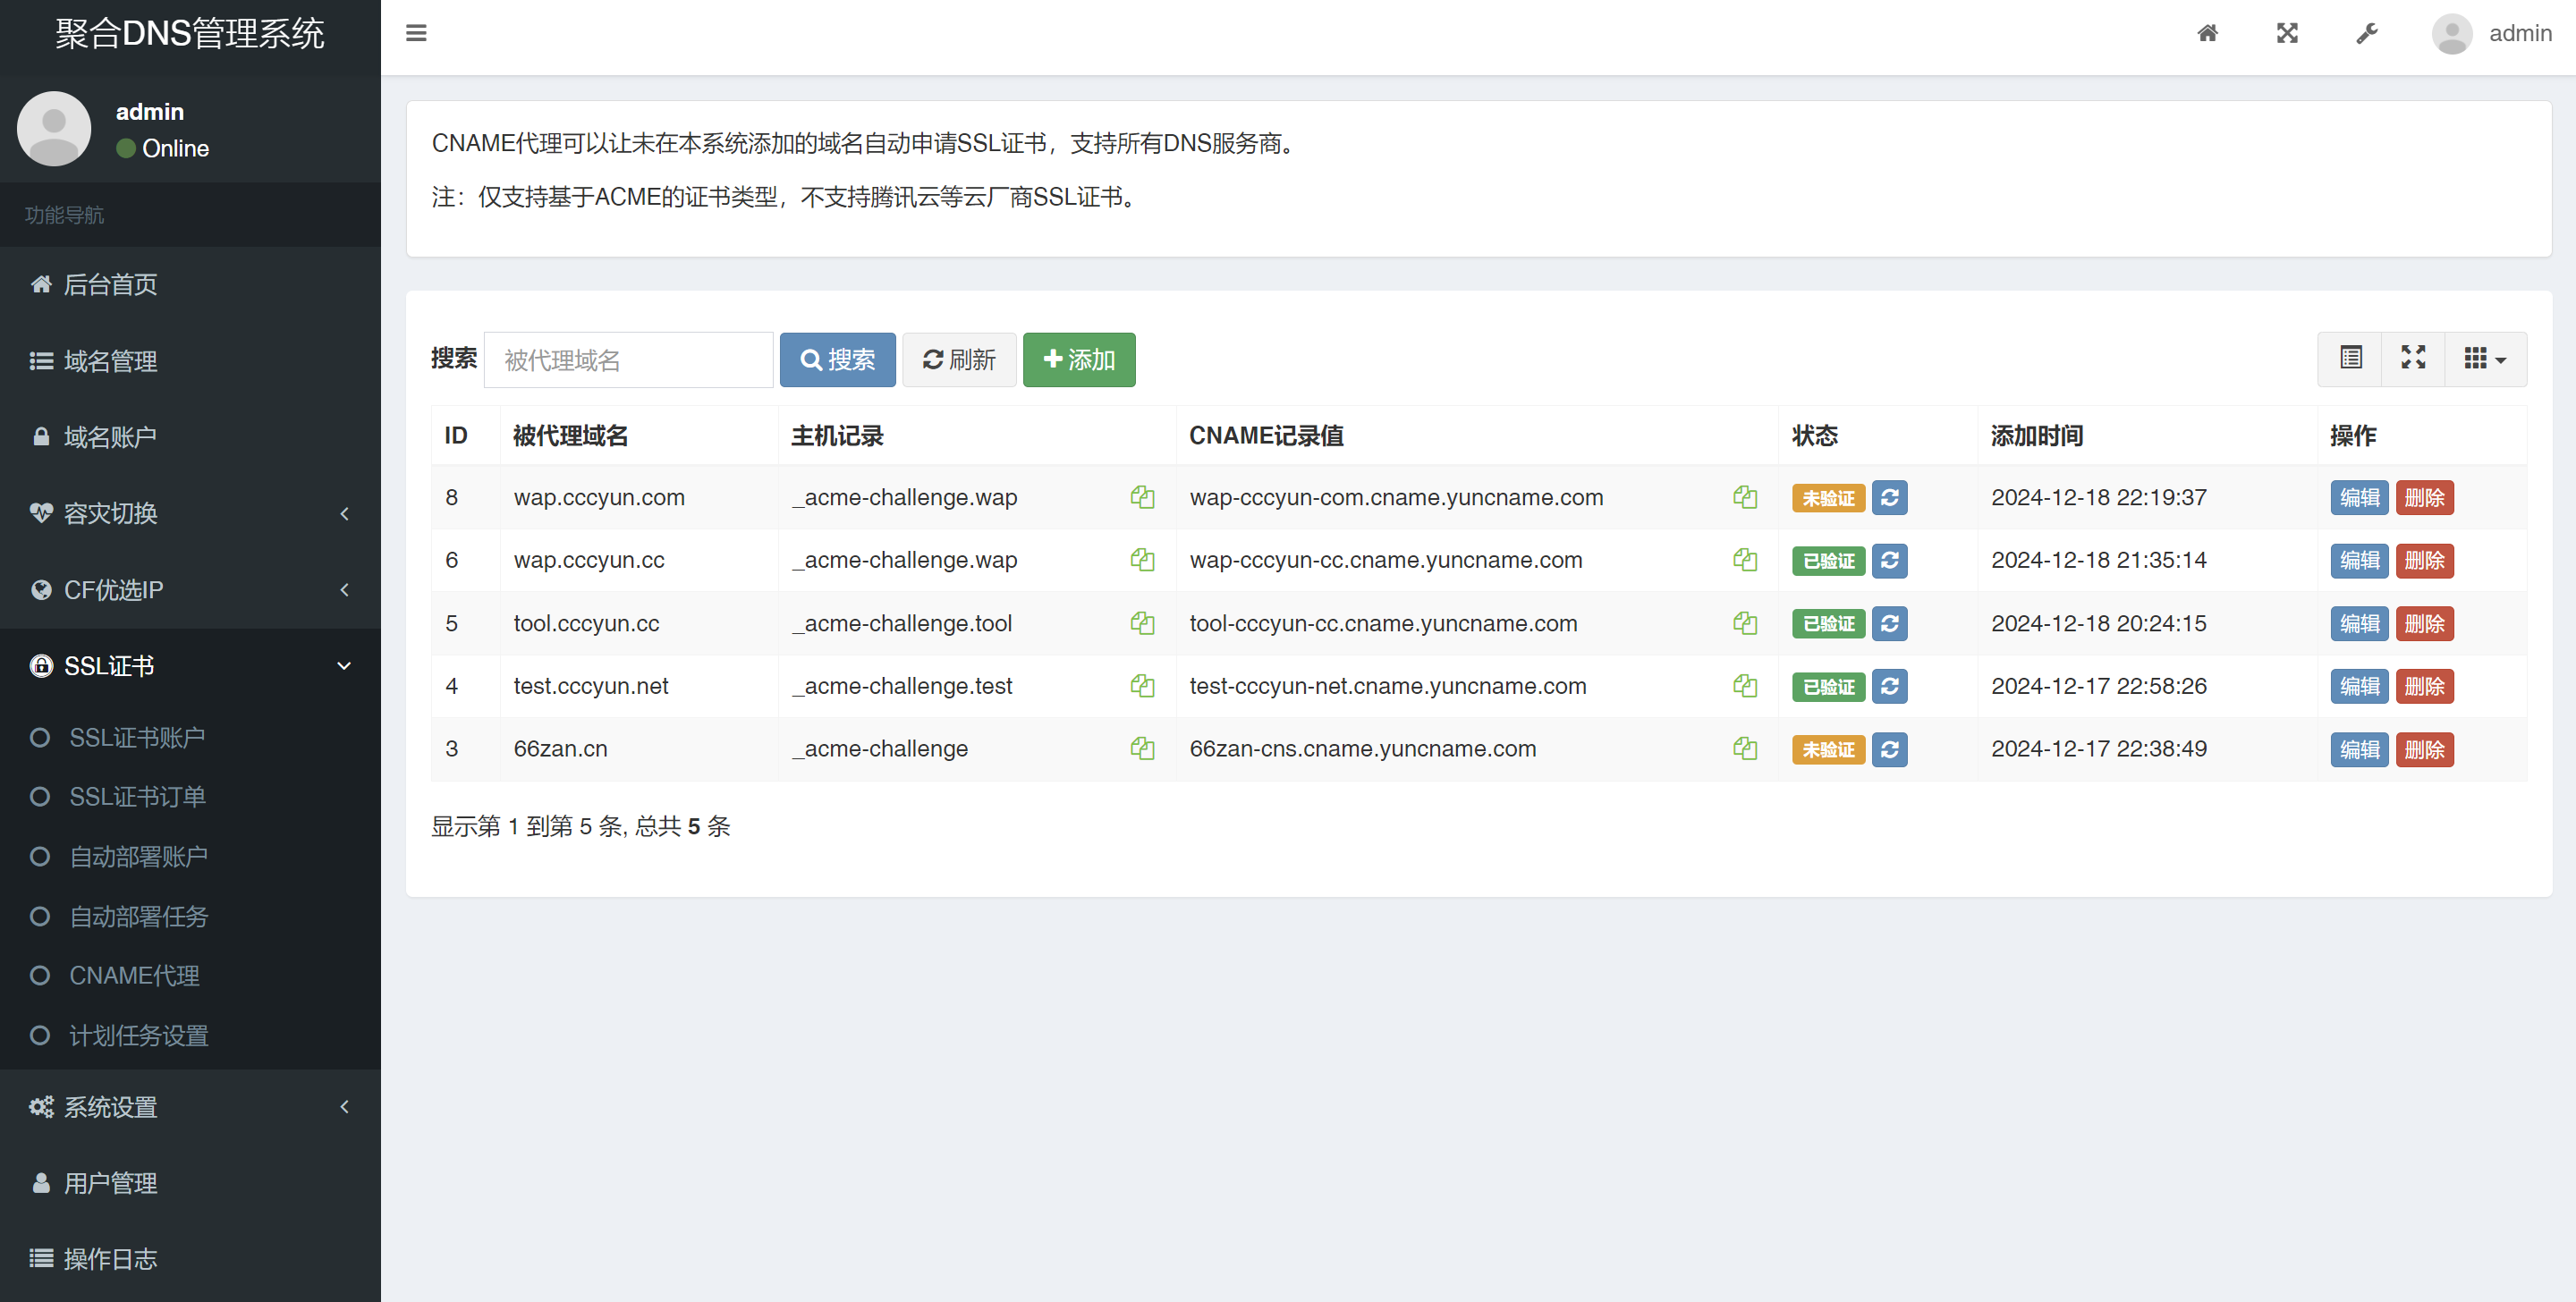Collapse the sidebar via hamburger icon

tap(416, 33)
